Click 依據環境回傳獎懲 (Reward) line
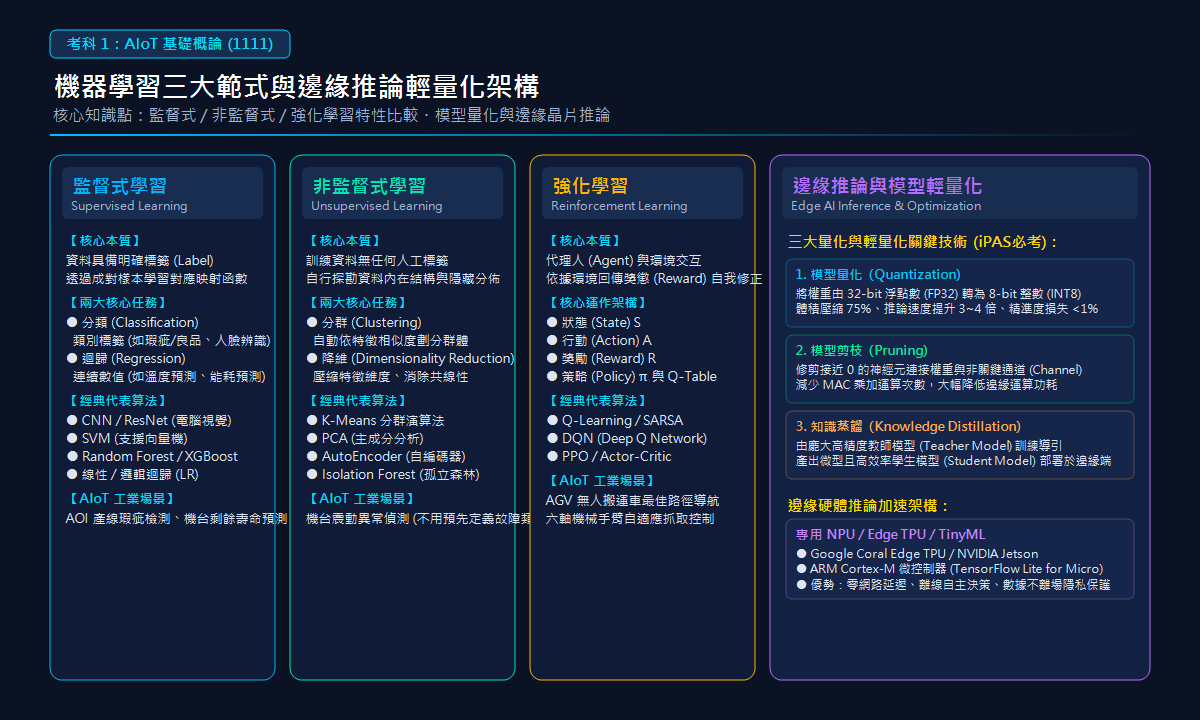The image size is (1200, 720). [654, 278]
